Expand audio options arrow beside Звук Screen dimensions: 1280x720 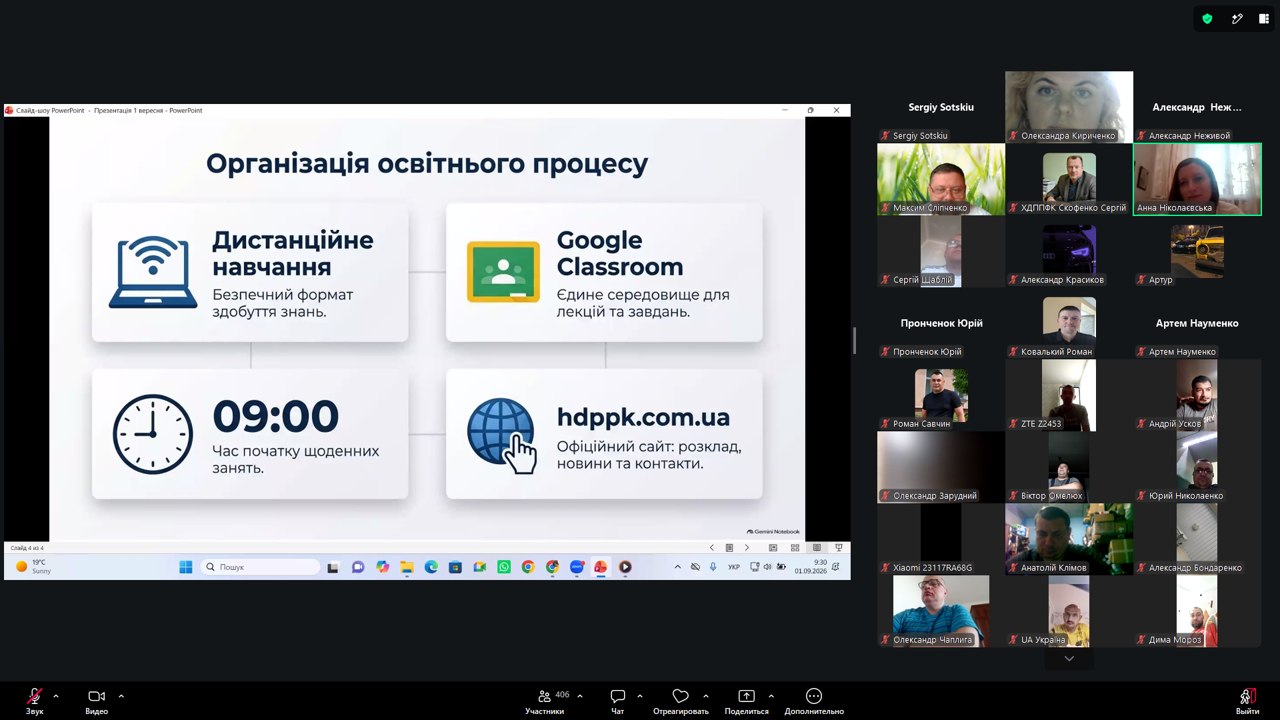(55, 696)
